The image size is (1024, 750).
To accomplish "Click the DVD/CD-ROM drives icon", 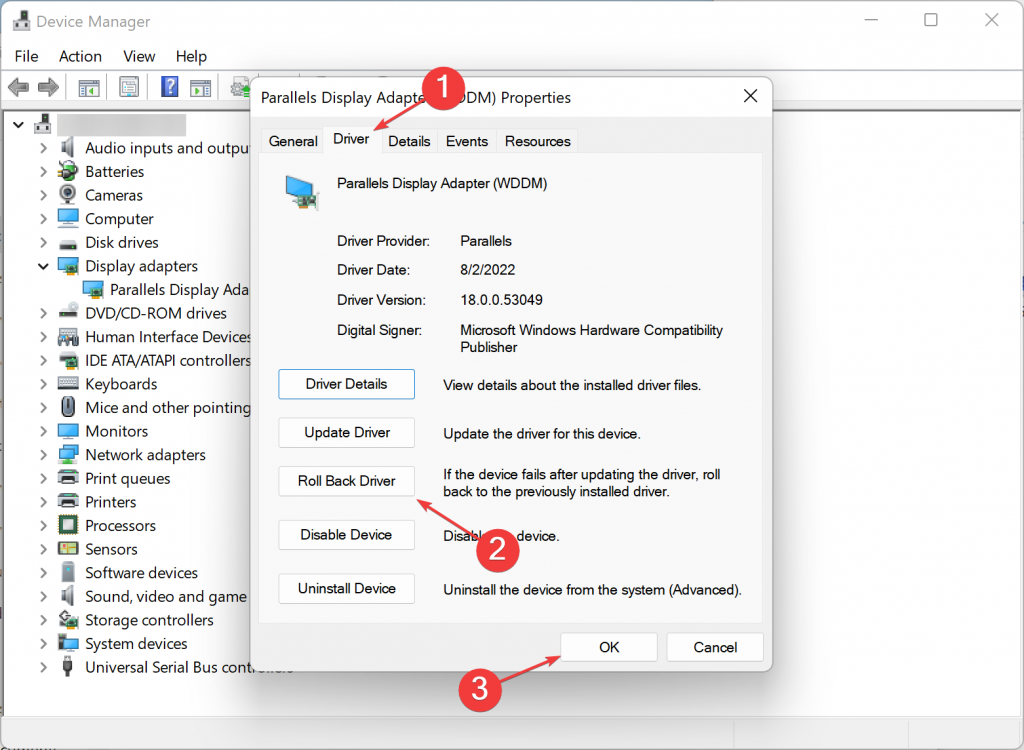I will 68,312.
